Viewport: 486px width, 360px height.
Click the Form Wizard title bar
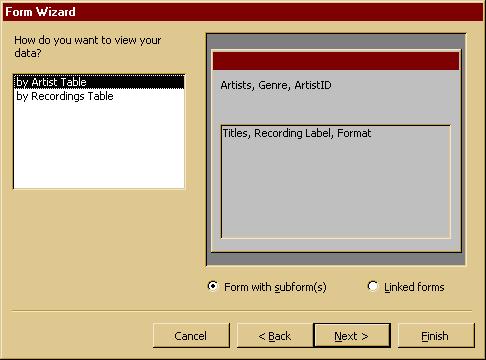[x=243, y=12]
